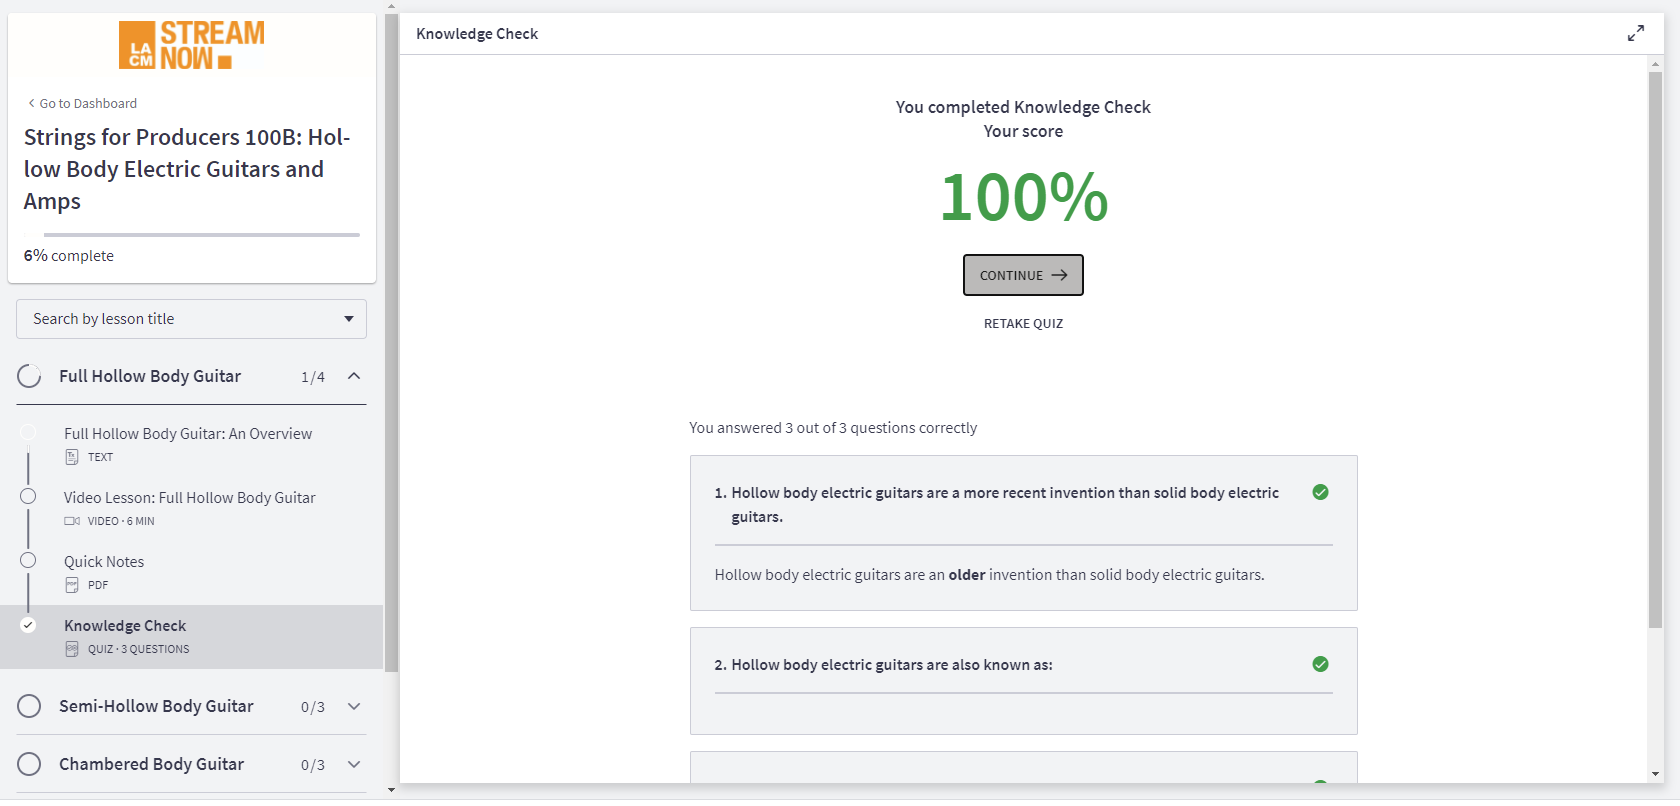
Task: Click the 1/4 lesson count
Action: coord(313,377)
